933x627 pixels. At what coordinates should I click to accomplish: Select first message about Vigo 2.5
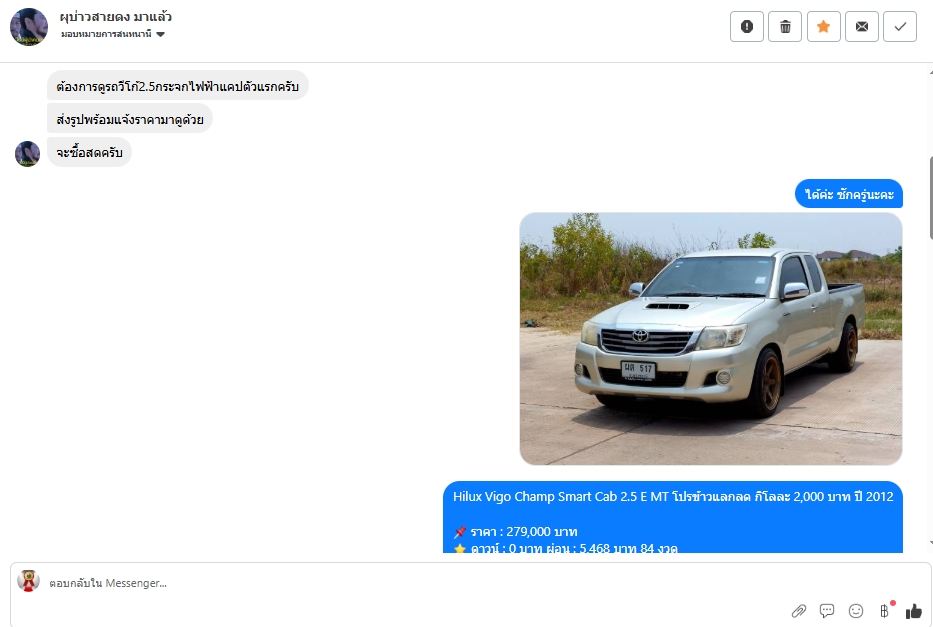[177, 86]
